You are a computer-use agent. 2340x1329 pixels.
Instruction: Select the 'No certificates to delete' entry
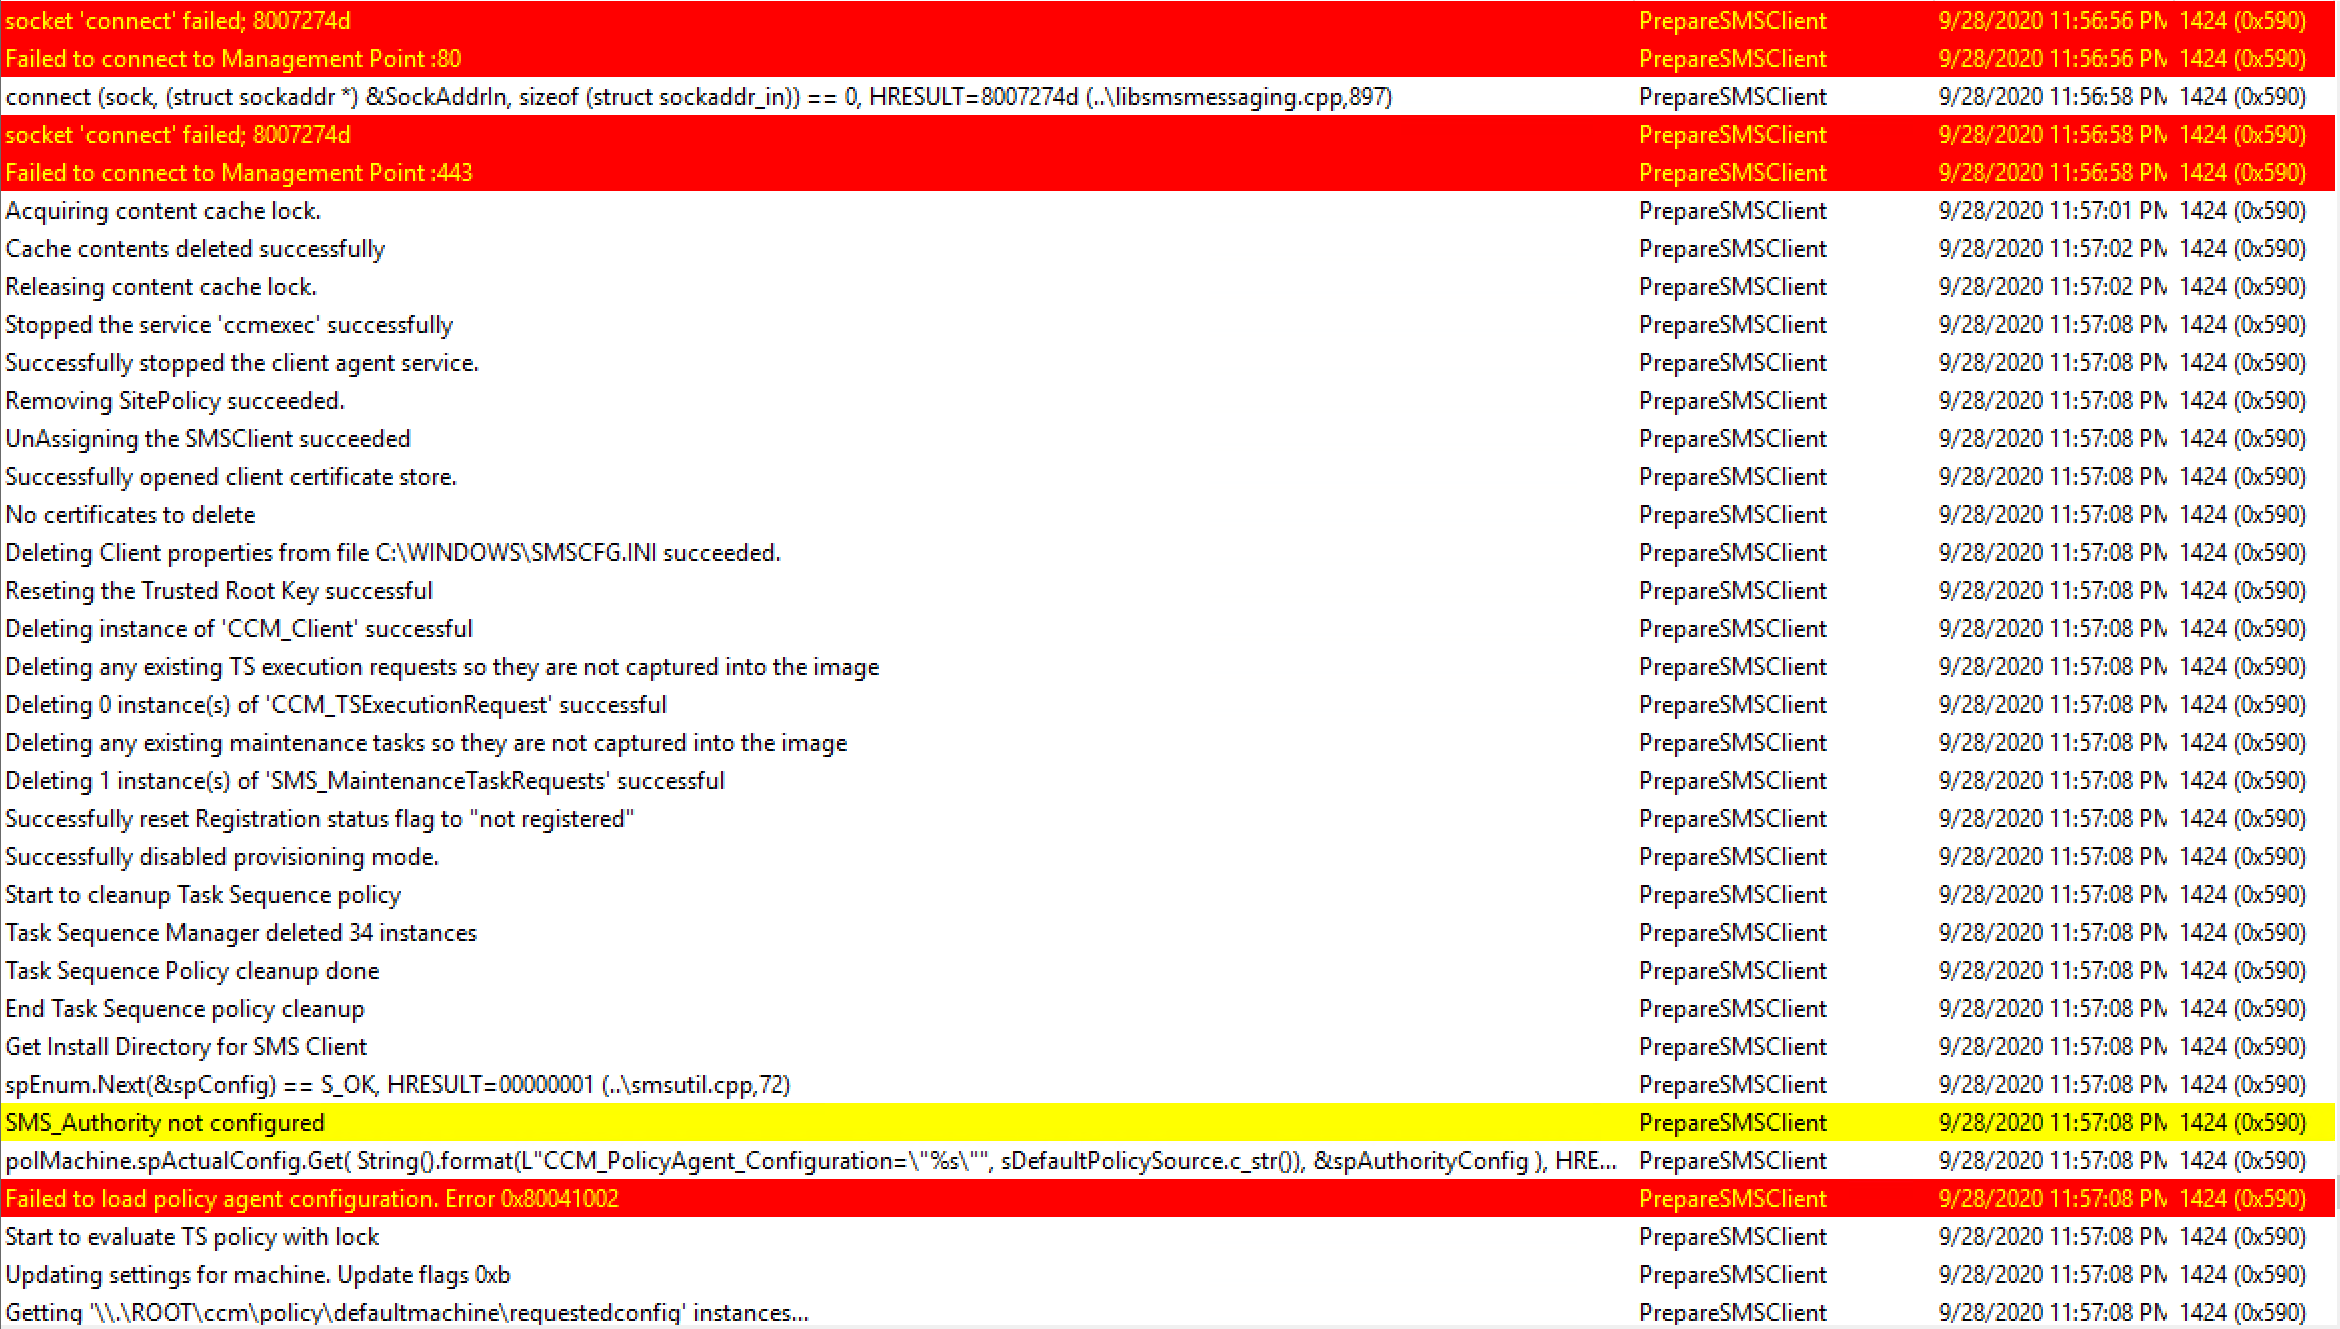pyautogui.click(x=130, y=514)
